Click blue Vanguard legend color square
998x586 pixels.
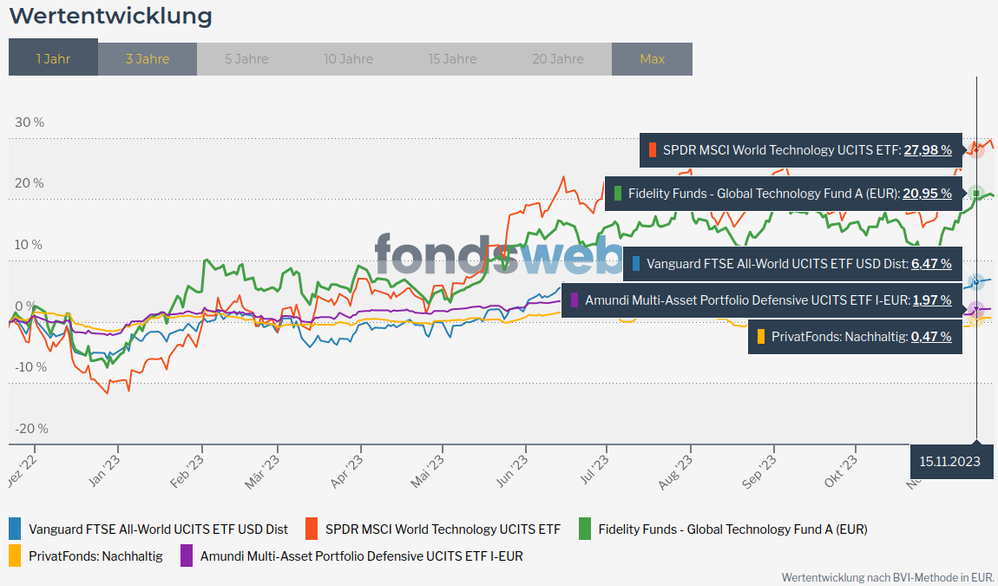tap(15, 529)
